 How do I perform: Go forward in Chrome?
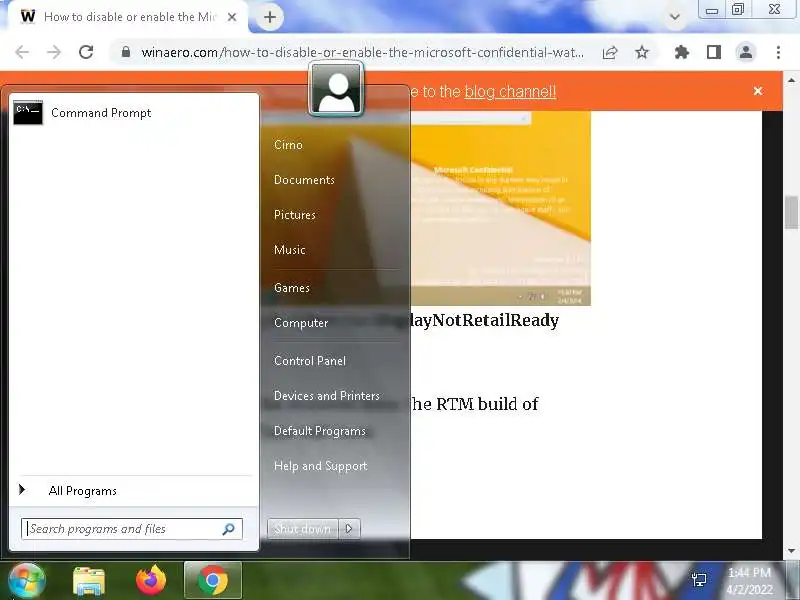click(x=54, y=52)
